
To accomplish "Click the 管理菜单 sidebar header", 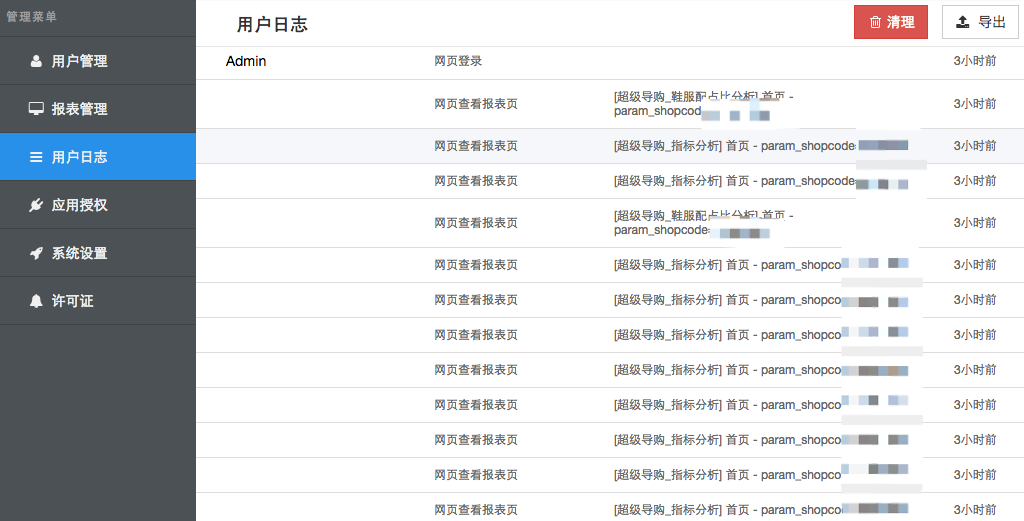I will click(x=32, y=17).
